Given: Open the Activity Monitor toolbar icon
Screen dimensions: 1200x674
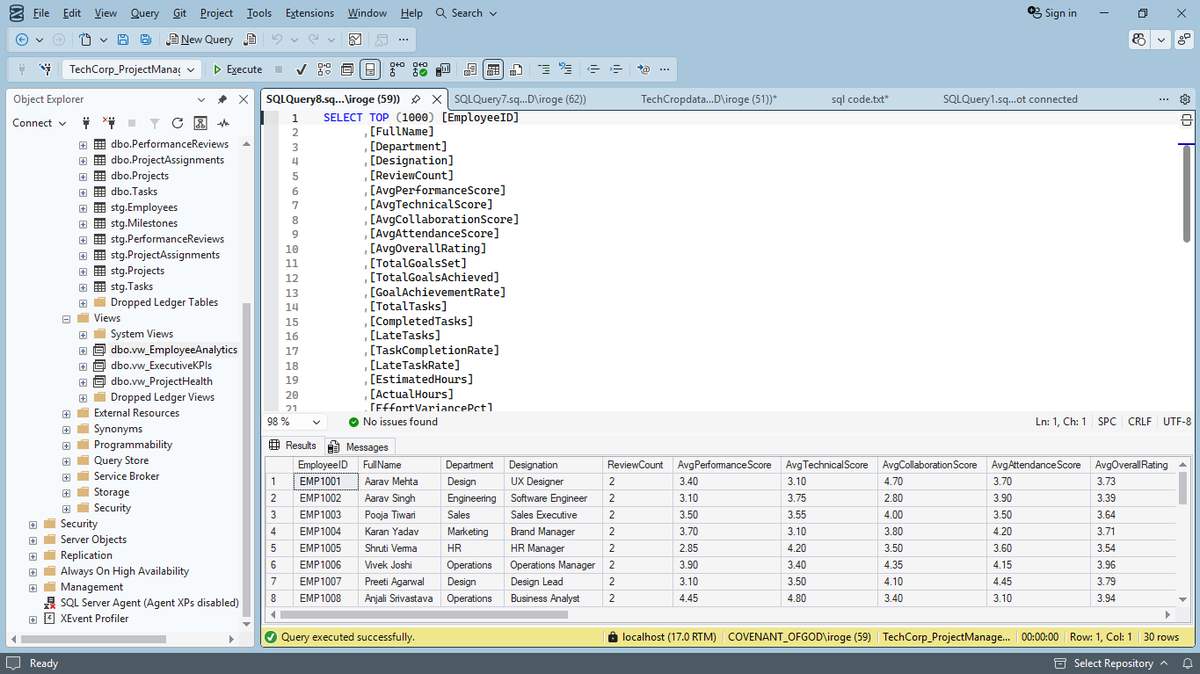Looking at the screenshot, I should (355, 40).
